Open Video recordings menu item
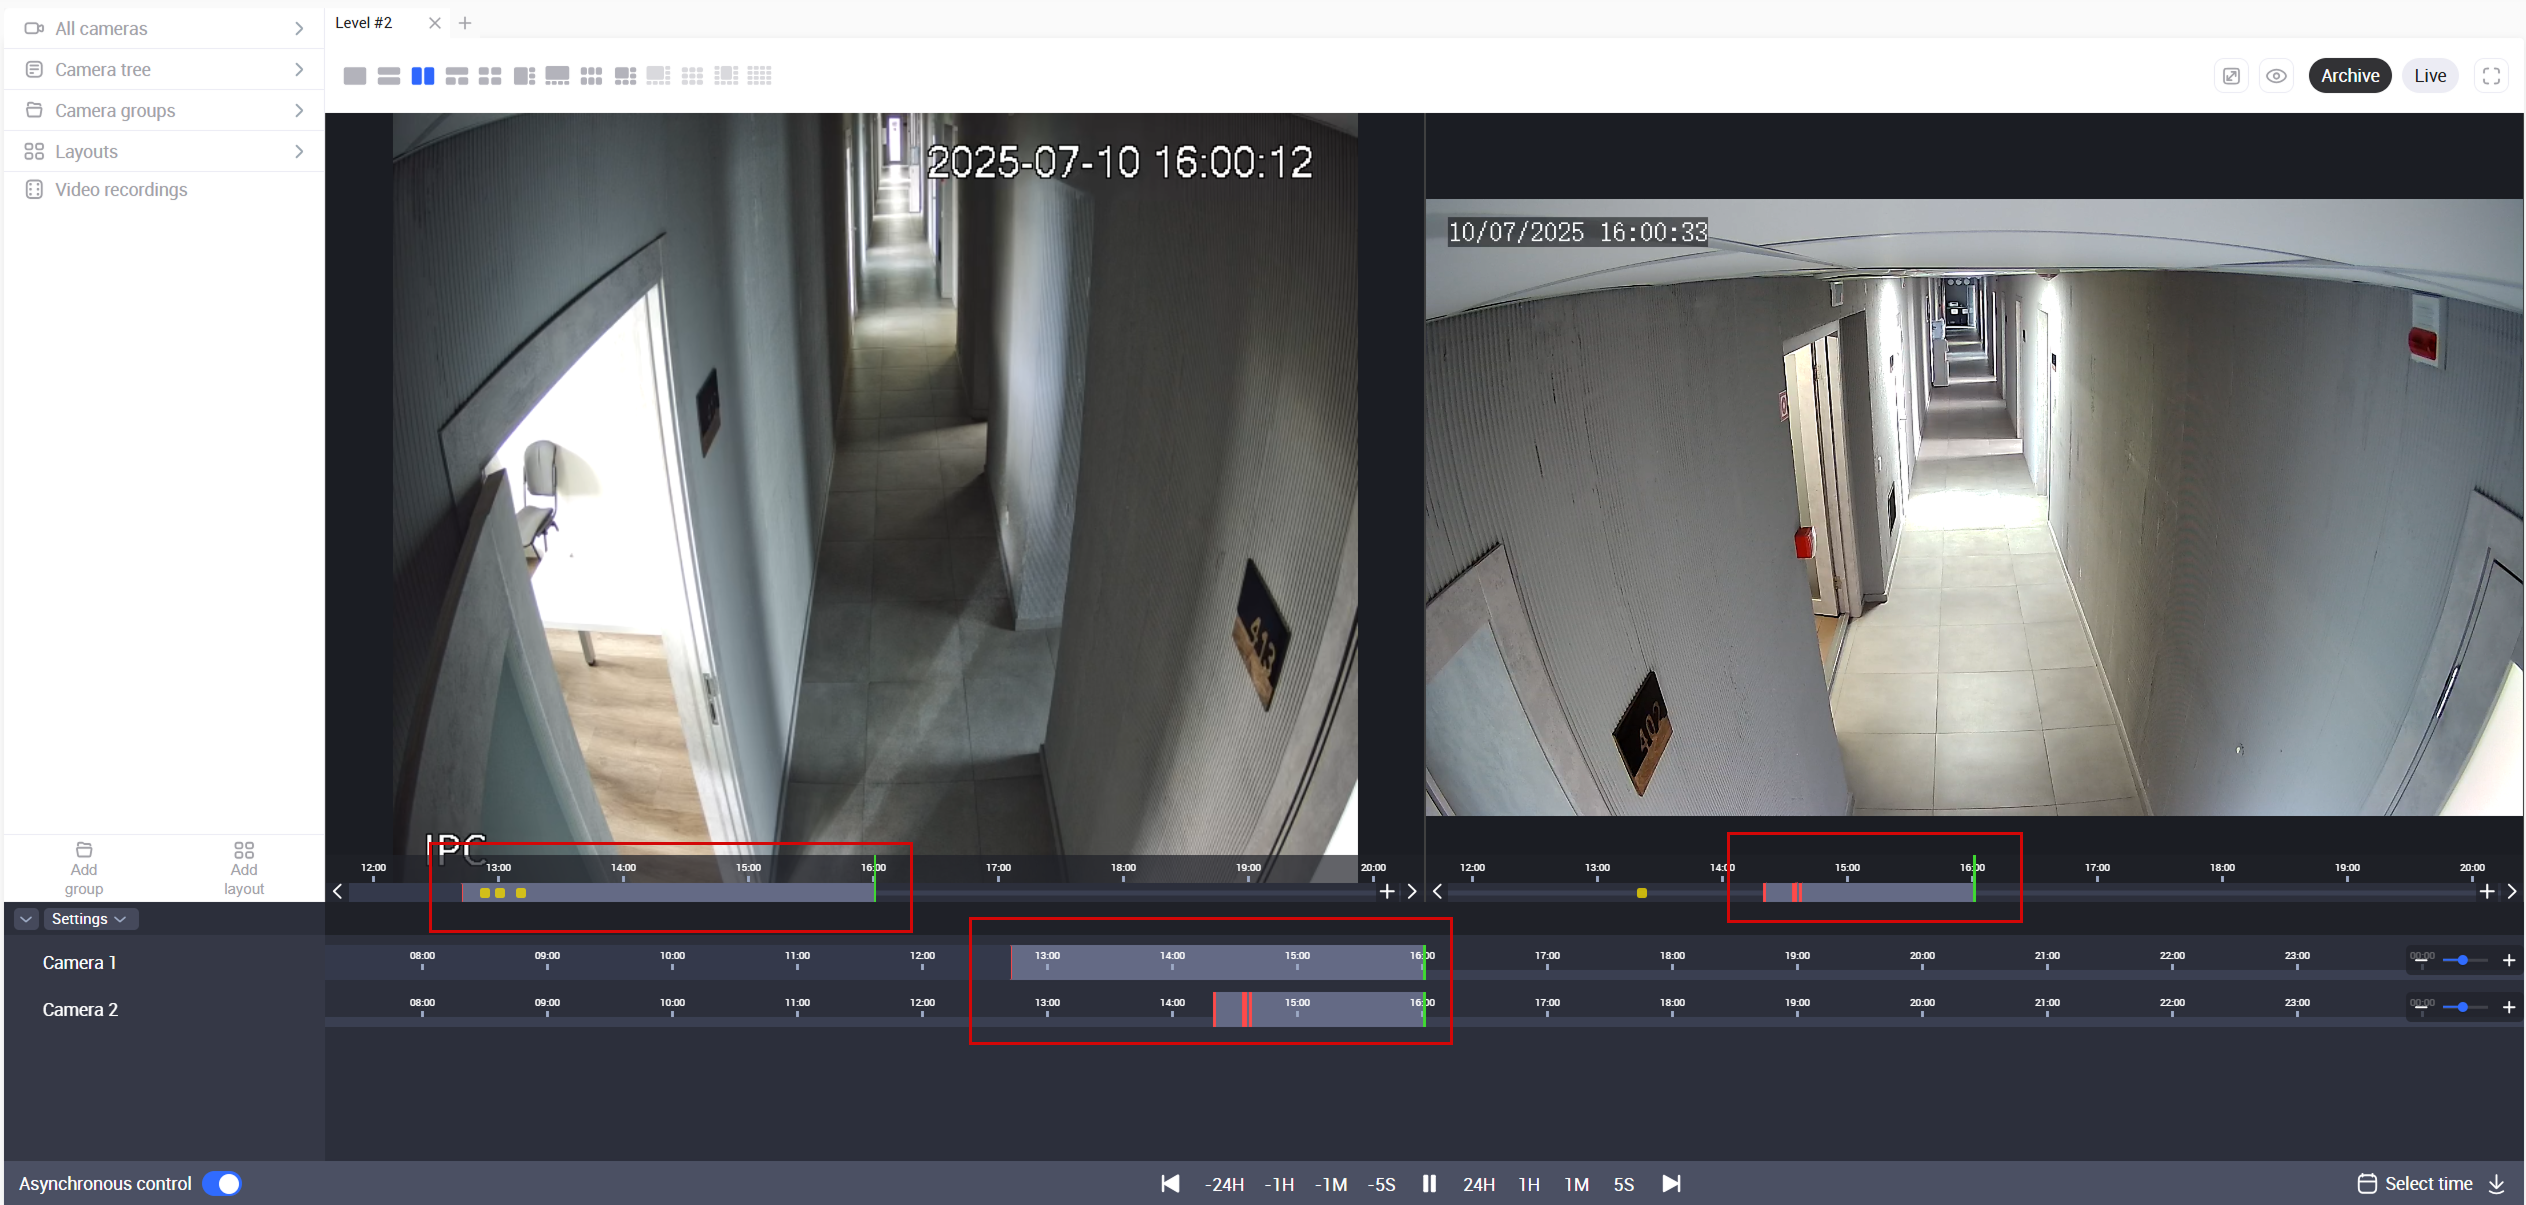The image size is (2526, 1205). (120, 190)
